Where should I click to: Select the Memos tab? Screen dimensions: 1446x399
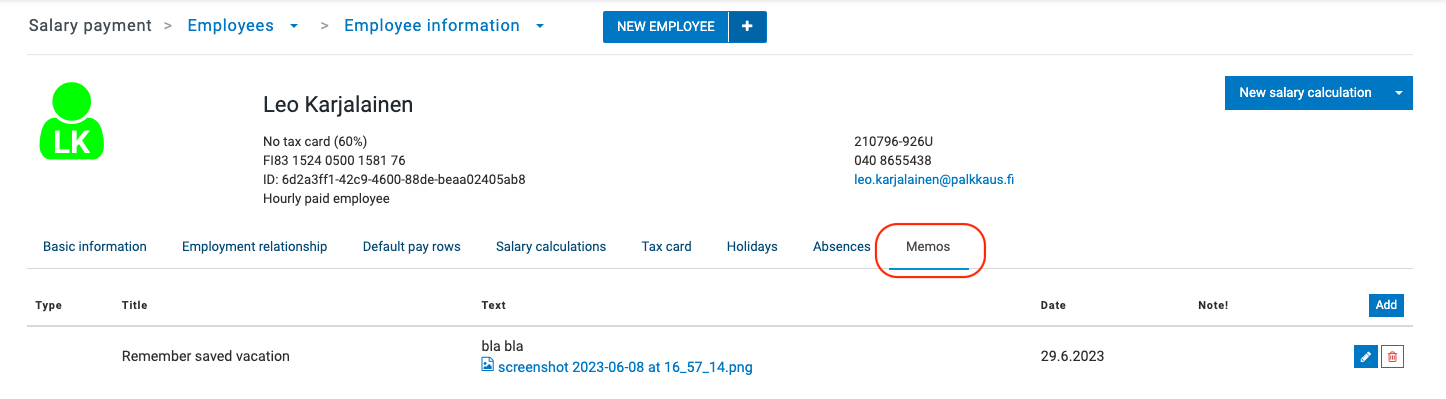928,247
